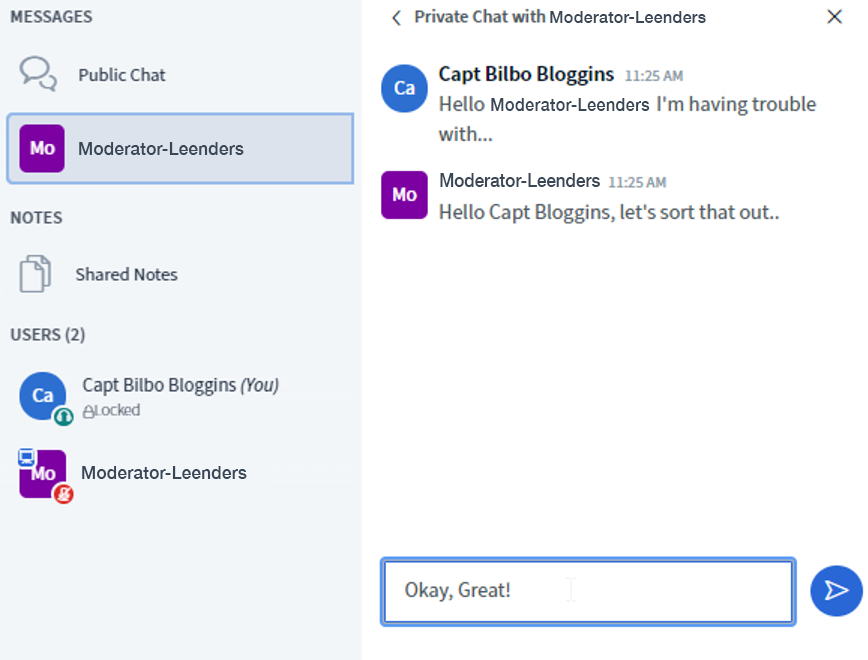Click Capt Bilbo Bloggins' avatar in the users list

pos(42,396)
